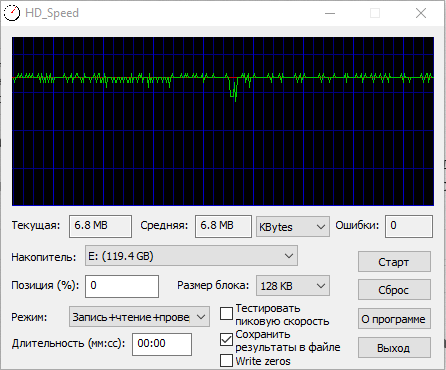Click the Выход exit button

(x=394, y=348)
